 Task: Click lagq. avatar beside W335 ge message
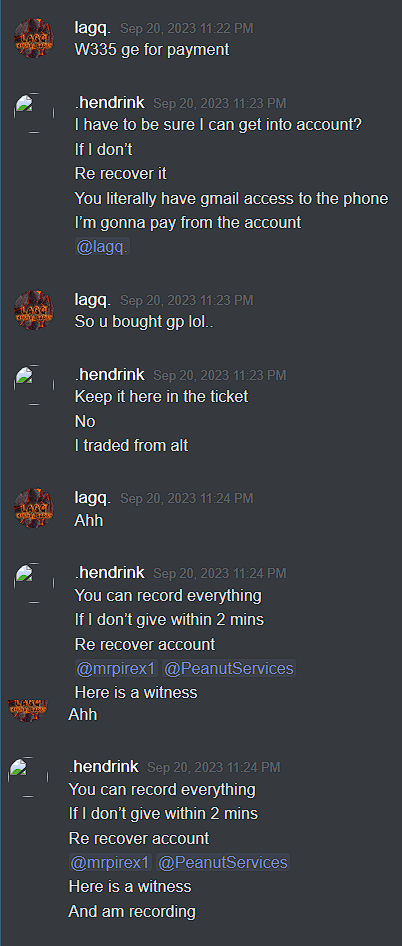tap(34, 38)
